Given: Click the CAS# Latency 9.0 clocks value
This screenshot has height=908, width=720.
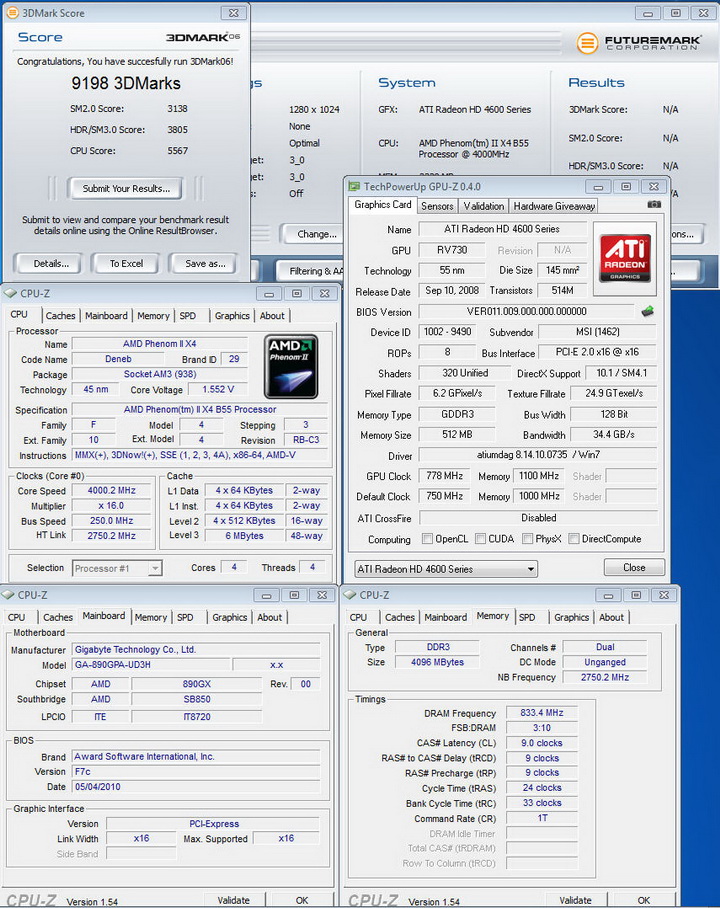Looking at the screenshot, I should tap(542, 743).
